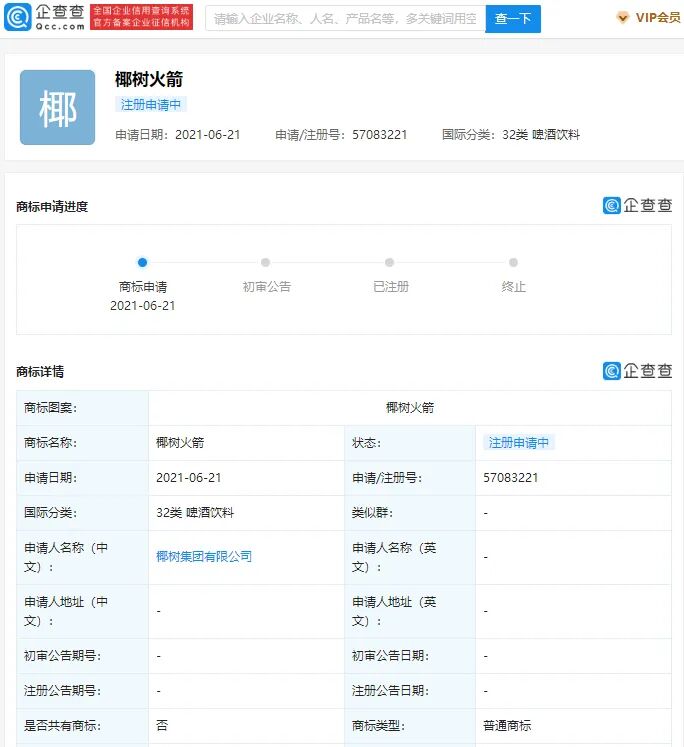Click the 椰树火箭 page title
The height and width of the screenshot is (747, 684).
149,80
